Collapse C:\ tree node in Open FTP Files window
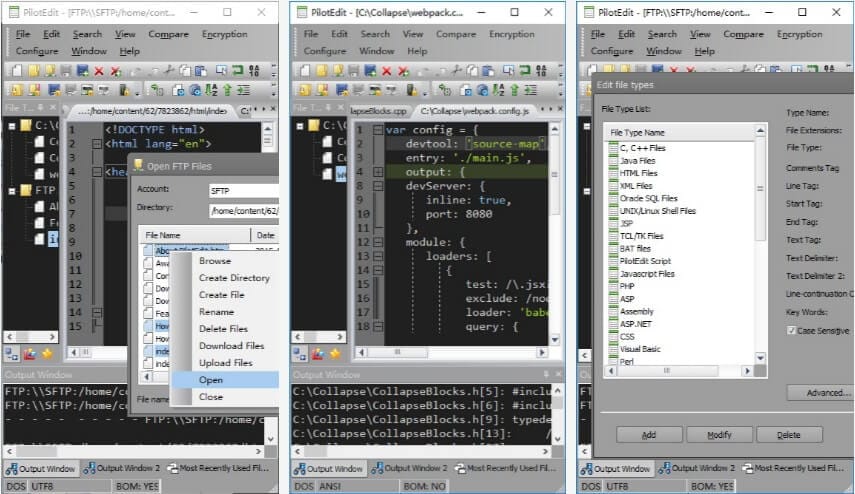Image resolution: width=855 pixels, height=494 pixels. point(11,126)
